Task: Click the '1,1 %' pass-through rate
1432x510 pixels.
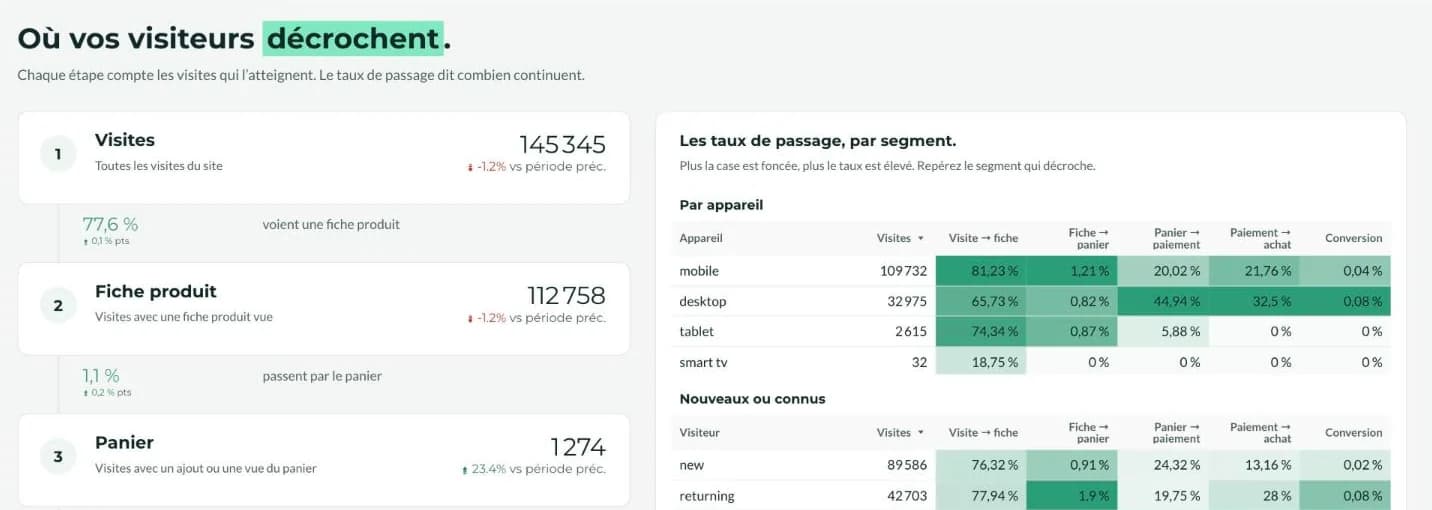Action: tap(101, 375)
